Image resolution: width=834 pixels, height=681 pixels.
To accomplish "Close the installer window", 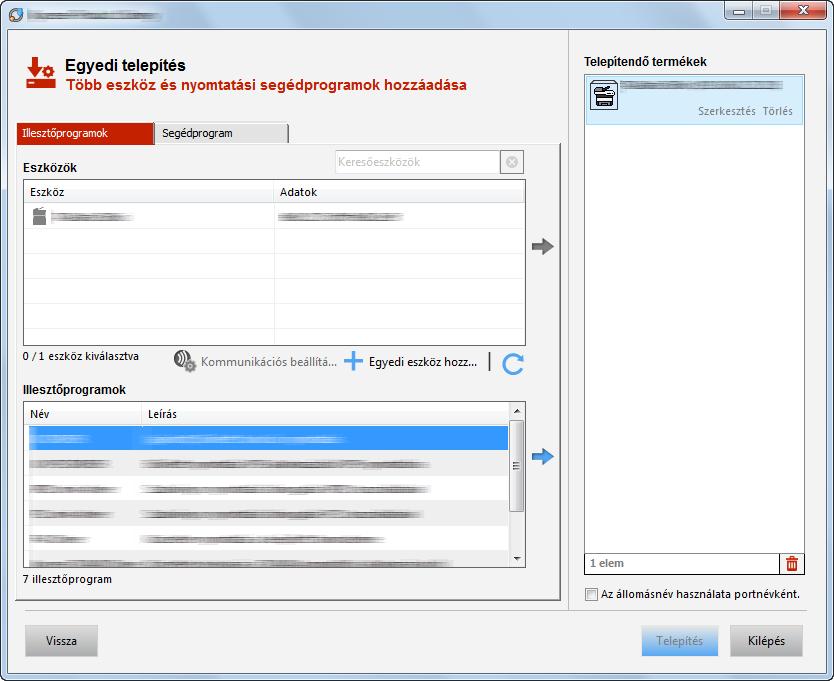I will click(x=803, y=11).
